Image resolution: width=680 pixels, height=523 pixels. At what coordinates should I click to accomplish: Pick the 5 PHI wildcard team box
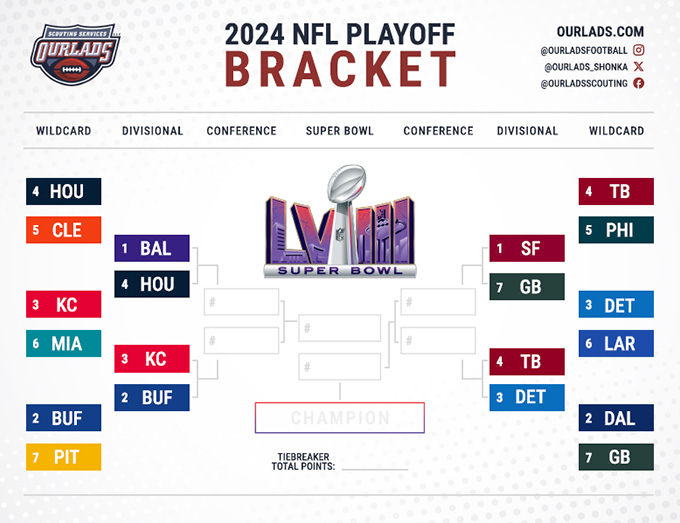[616, 230]
